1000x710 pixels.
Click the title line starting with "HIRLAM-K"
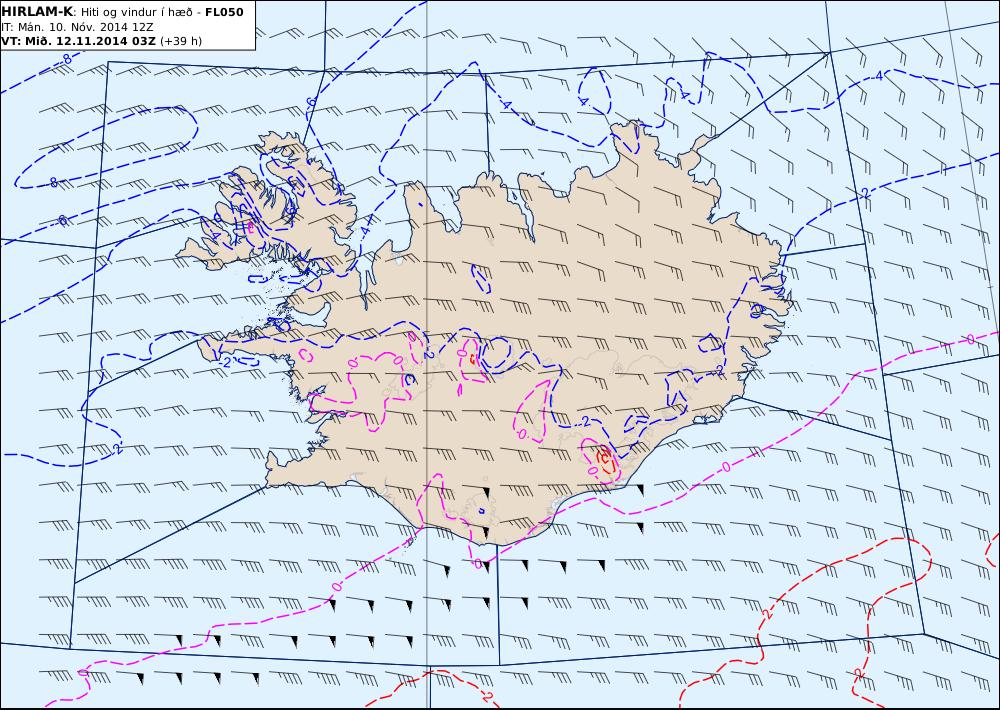coord(122,12)
